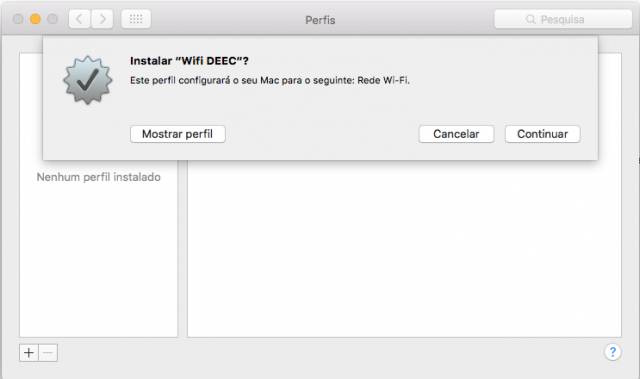Click the magnifying glass search icon
Viewport: 640px width, 379px height.
pyautogui.click(x=530, y=19)
